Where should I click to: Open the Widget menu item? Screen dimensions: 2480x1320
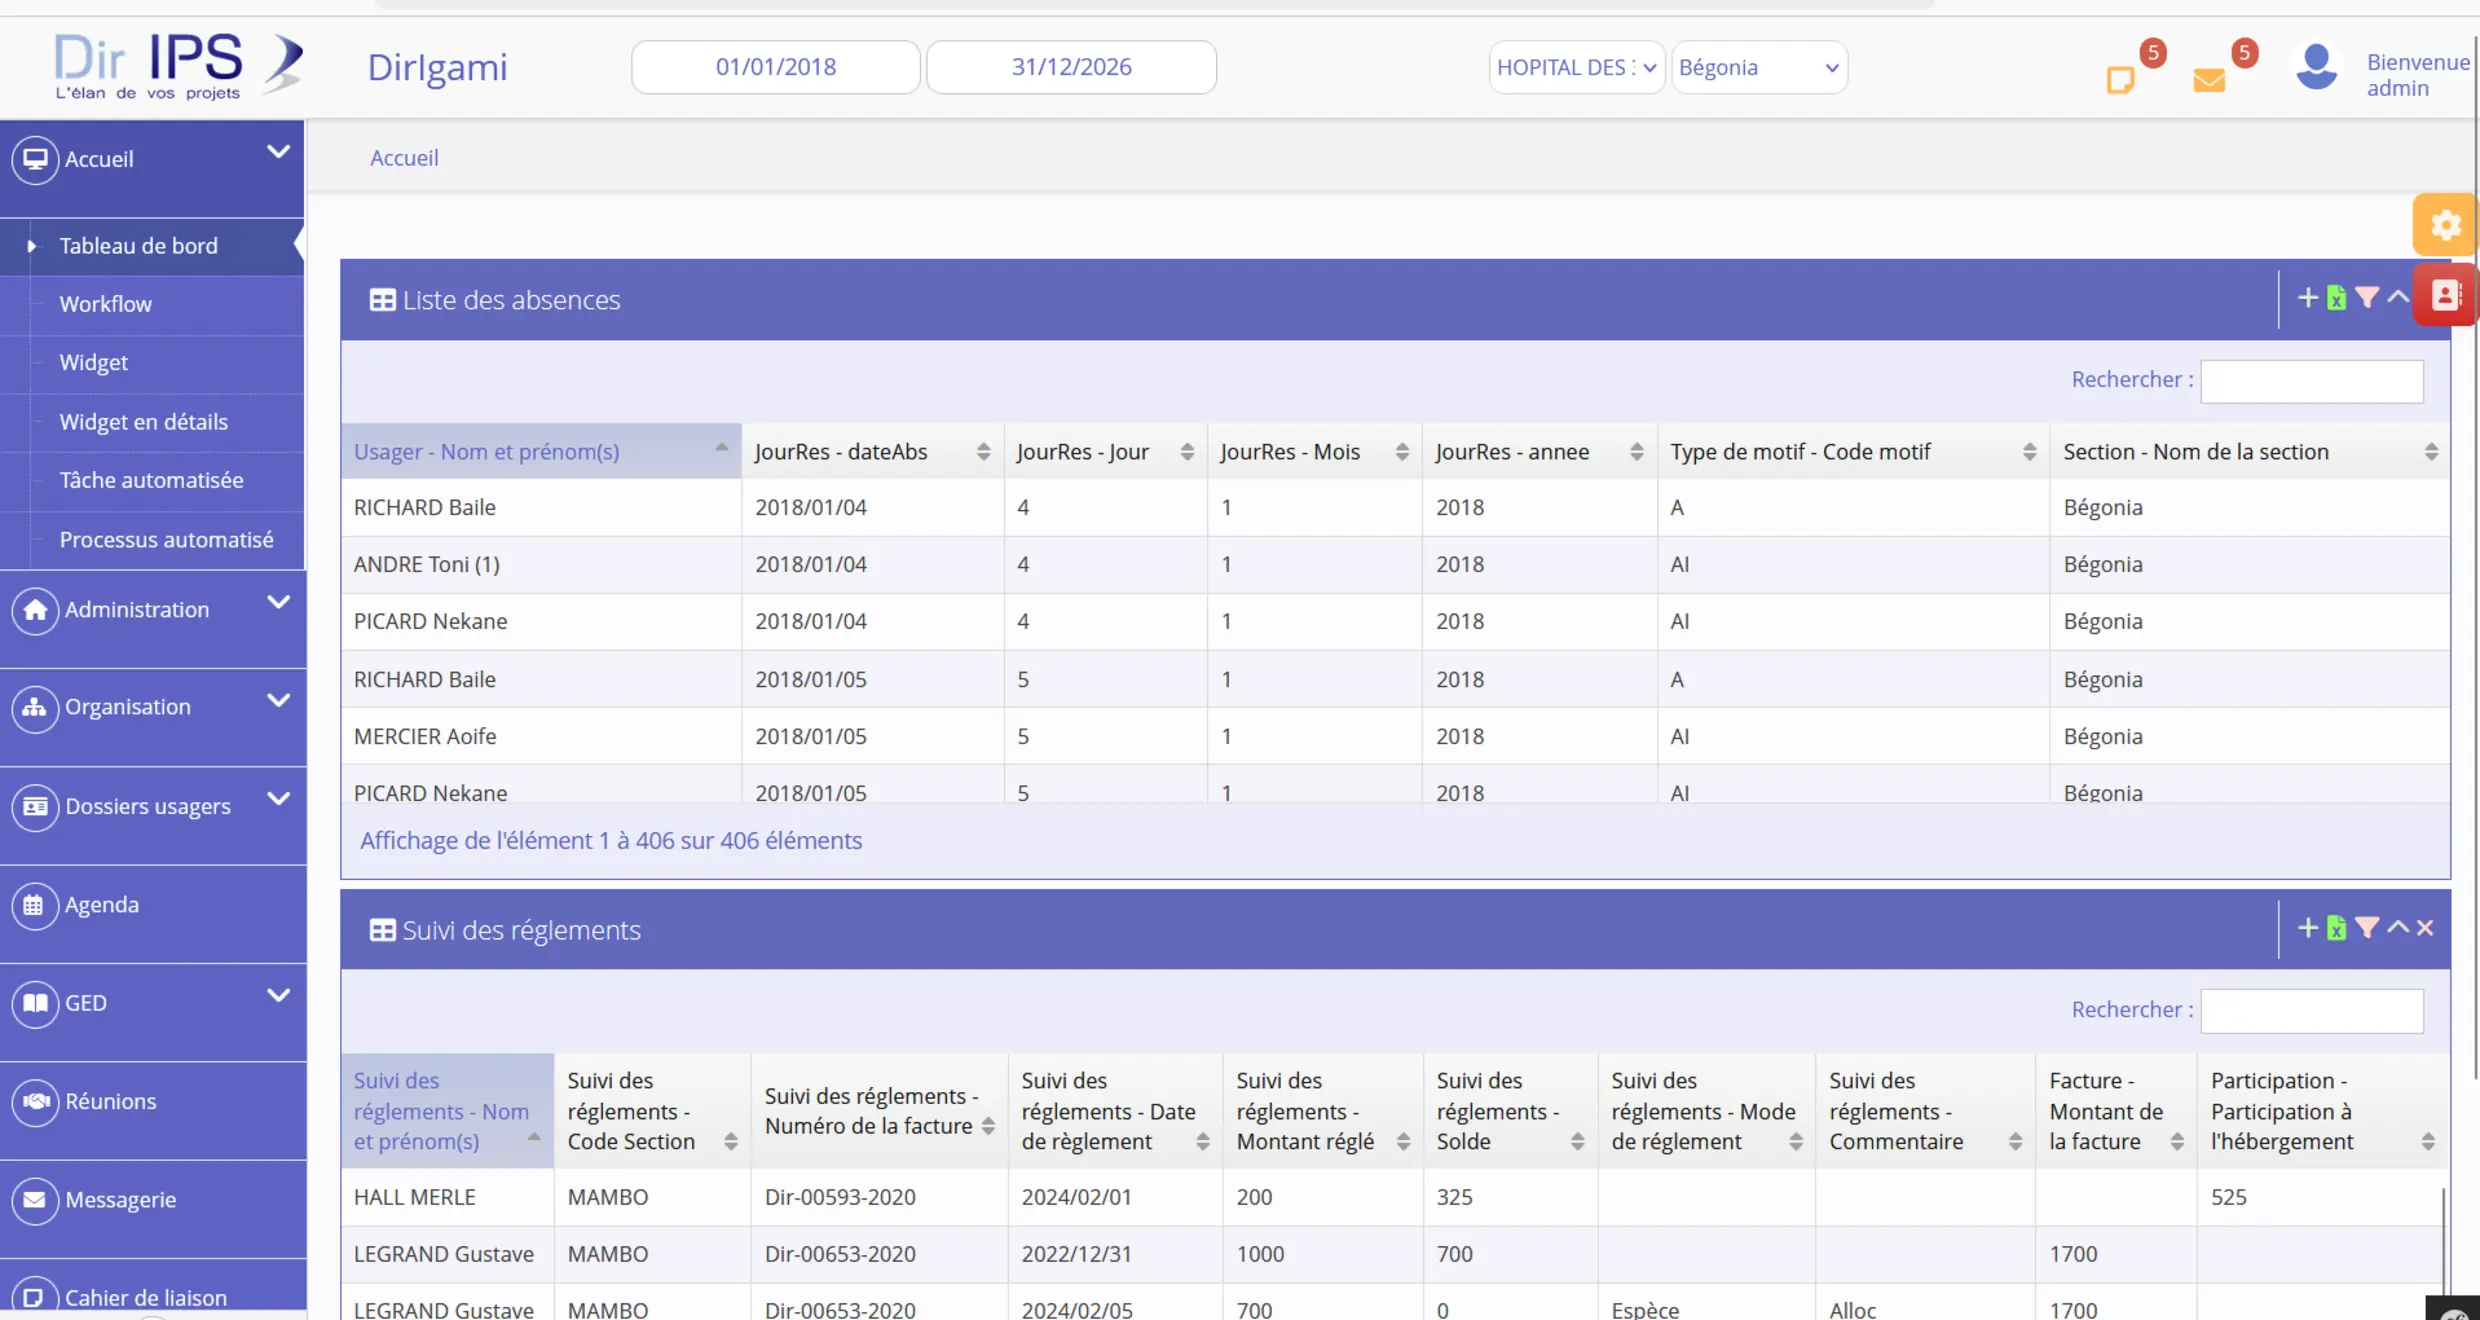[x=93, y=362]
